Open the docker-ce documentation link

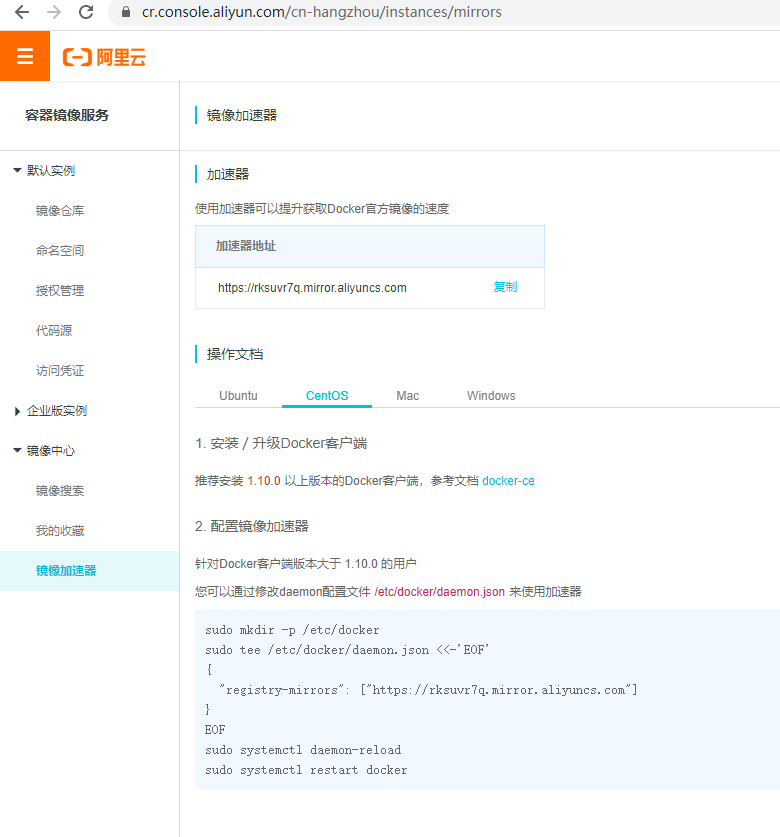(x=508, y=481)
